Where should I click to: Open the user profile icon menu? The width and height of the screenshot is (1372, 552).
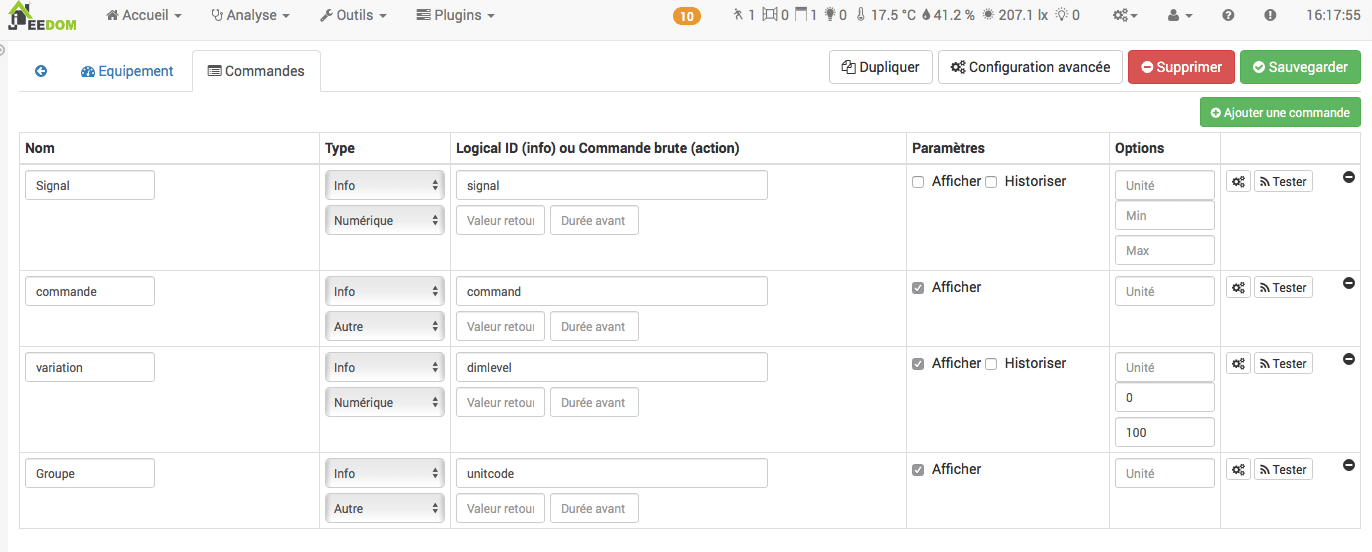[1180, 16]
